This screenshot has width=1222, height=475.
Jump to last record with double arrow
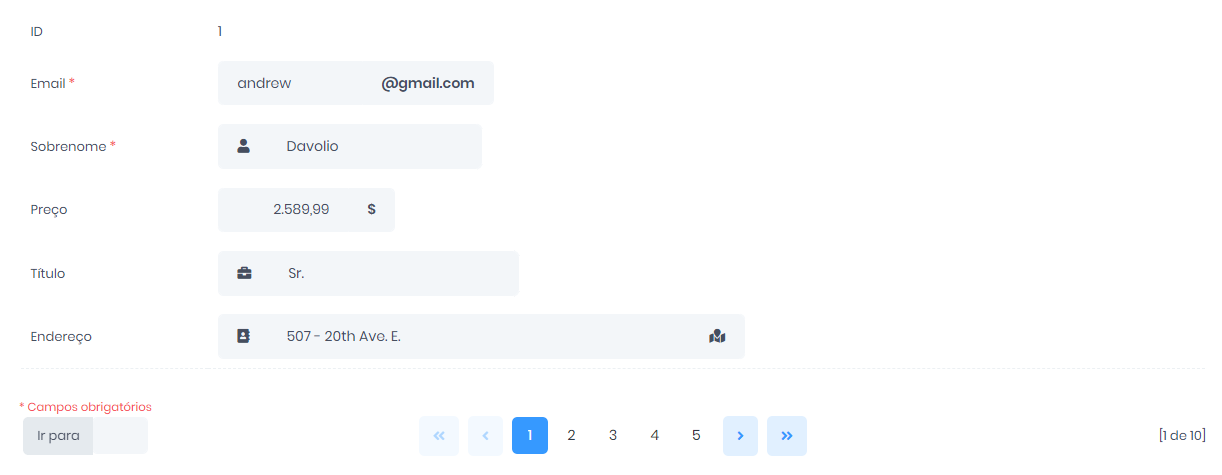coord(787,436)
